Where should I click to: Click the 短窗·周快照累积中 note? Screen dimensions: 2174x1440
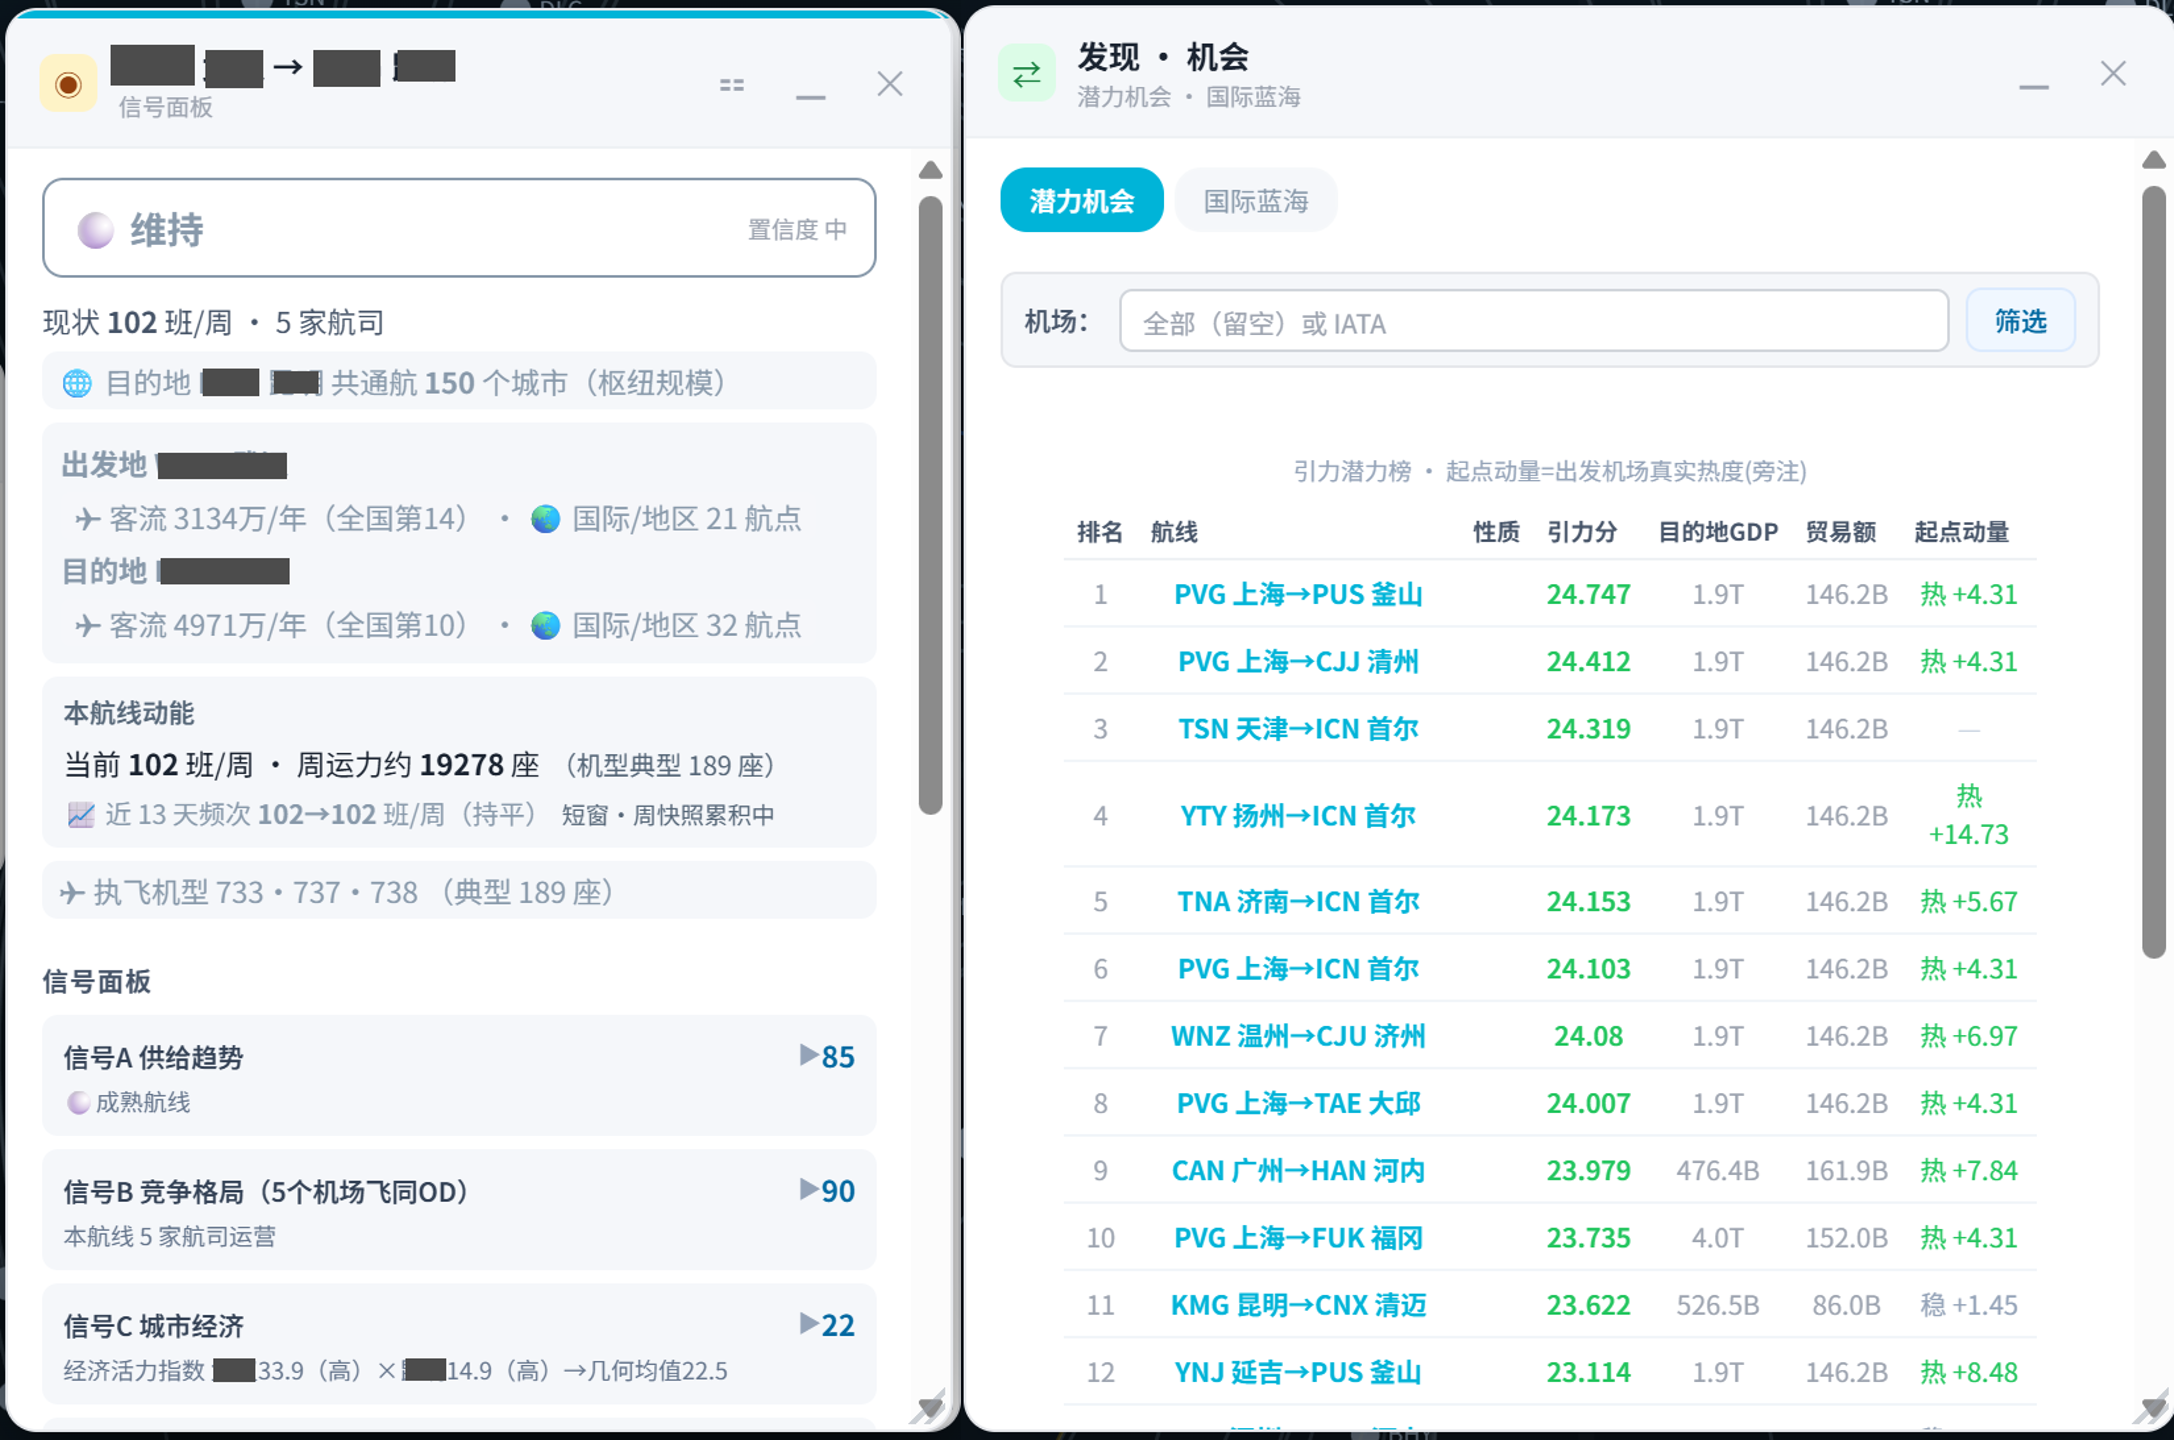668,815
